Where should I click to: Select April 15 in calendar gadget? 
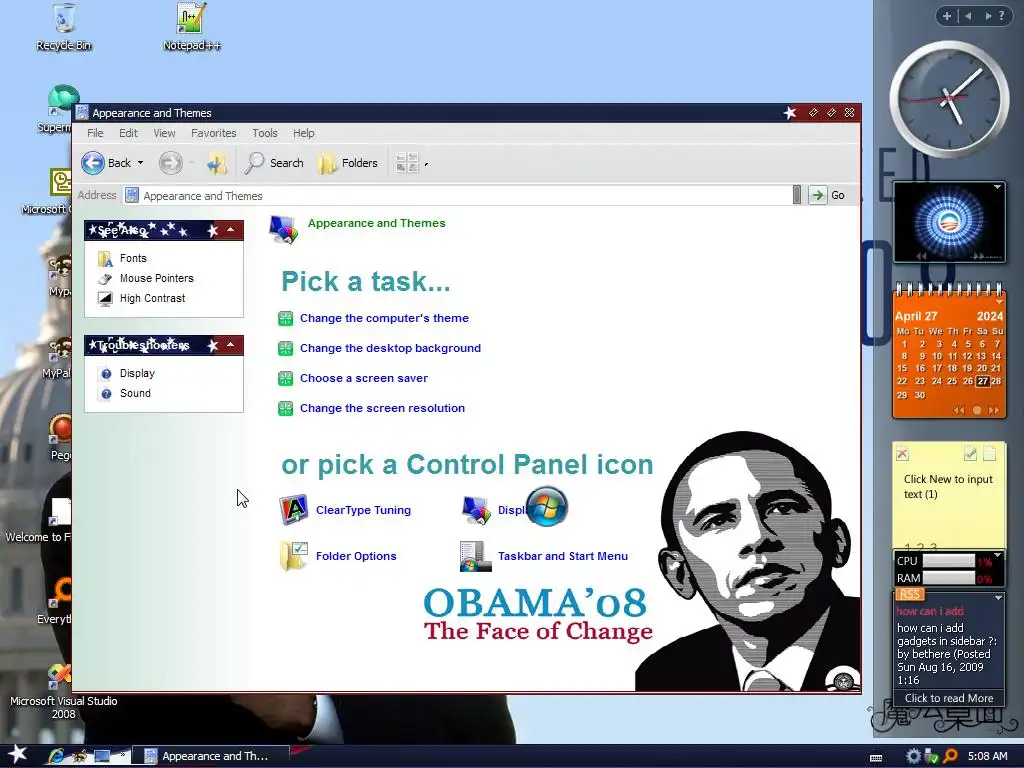click(903, 368)
